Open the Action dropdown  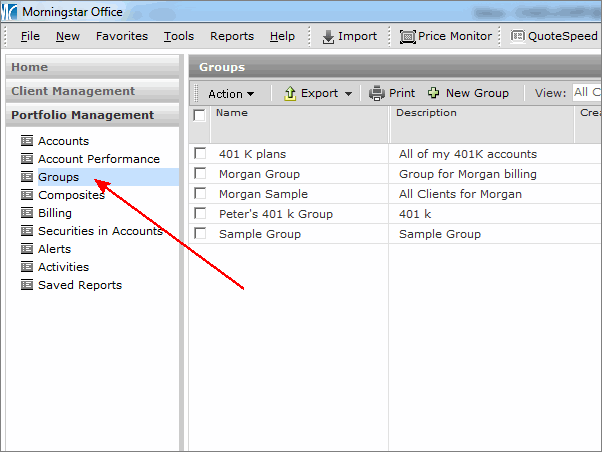(231, 93)
